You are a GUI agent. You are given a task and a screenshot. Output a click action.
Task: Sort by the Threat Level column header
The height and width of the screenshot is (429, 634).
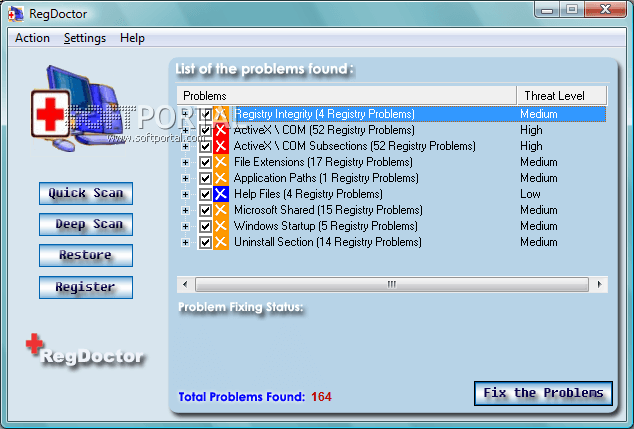click(562, 96)
